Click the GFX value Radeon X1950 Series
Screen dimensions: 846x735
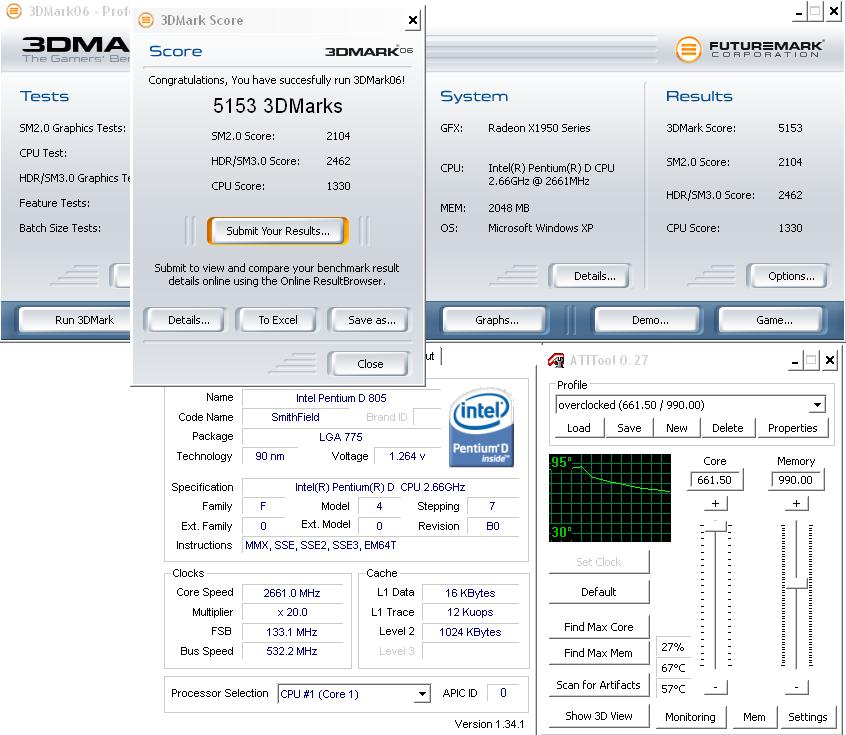click(539, 128)
